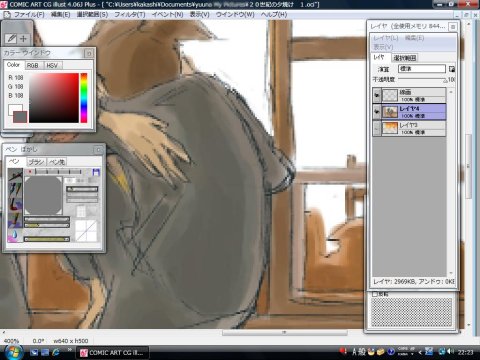This screenshot has height=360, width=480.
Task: Open the 表示(V) menu in the layer panel
Action: (x=383, y=47)
